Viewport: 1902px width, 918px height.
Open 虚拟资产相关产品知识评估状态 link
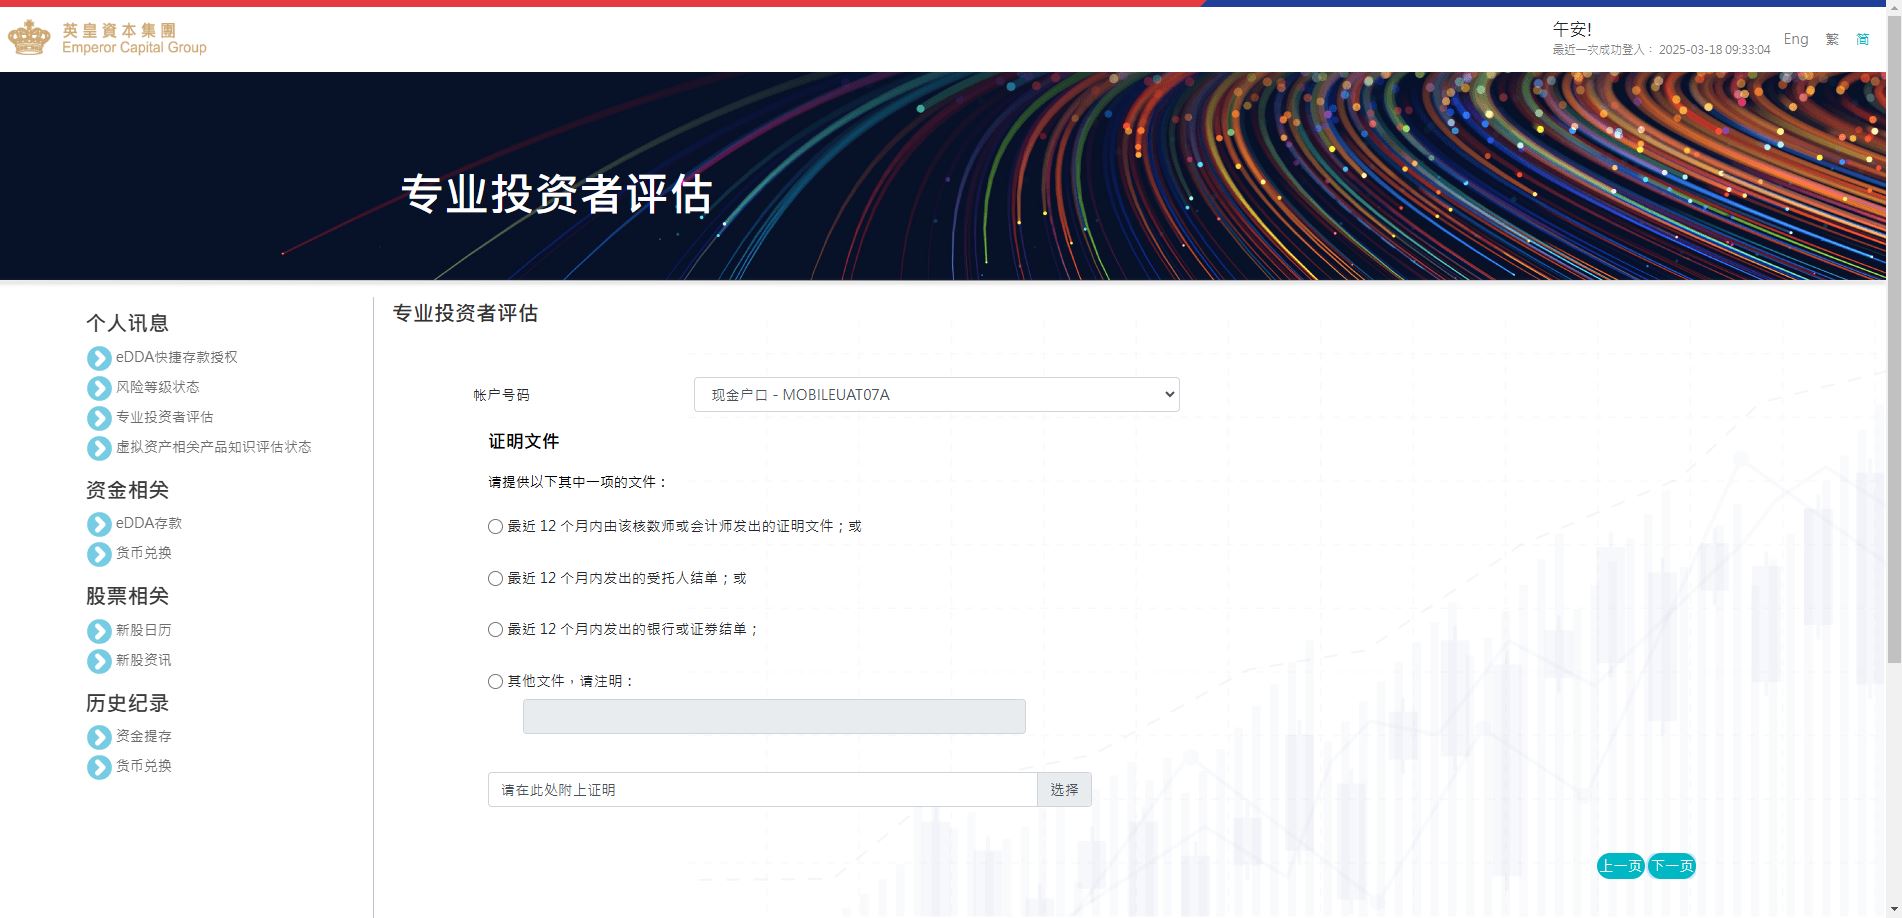(214, 447)
